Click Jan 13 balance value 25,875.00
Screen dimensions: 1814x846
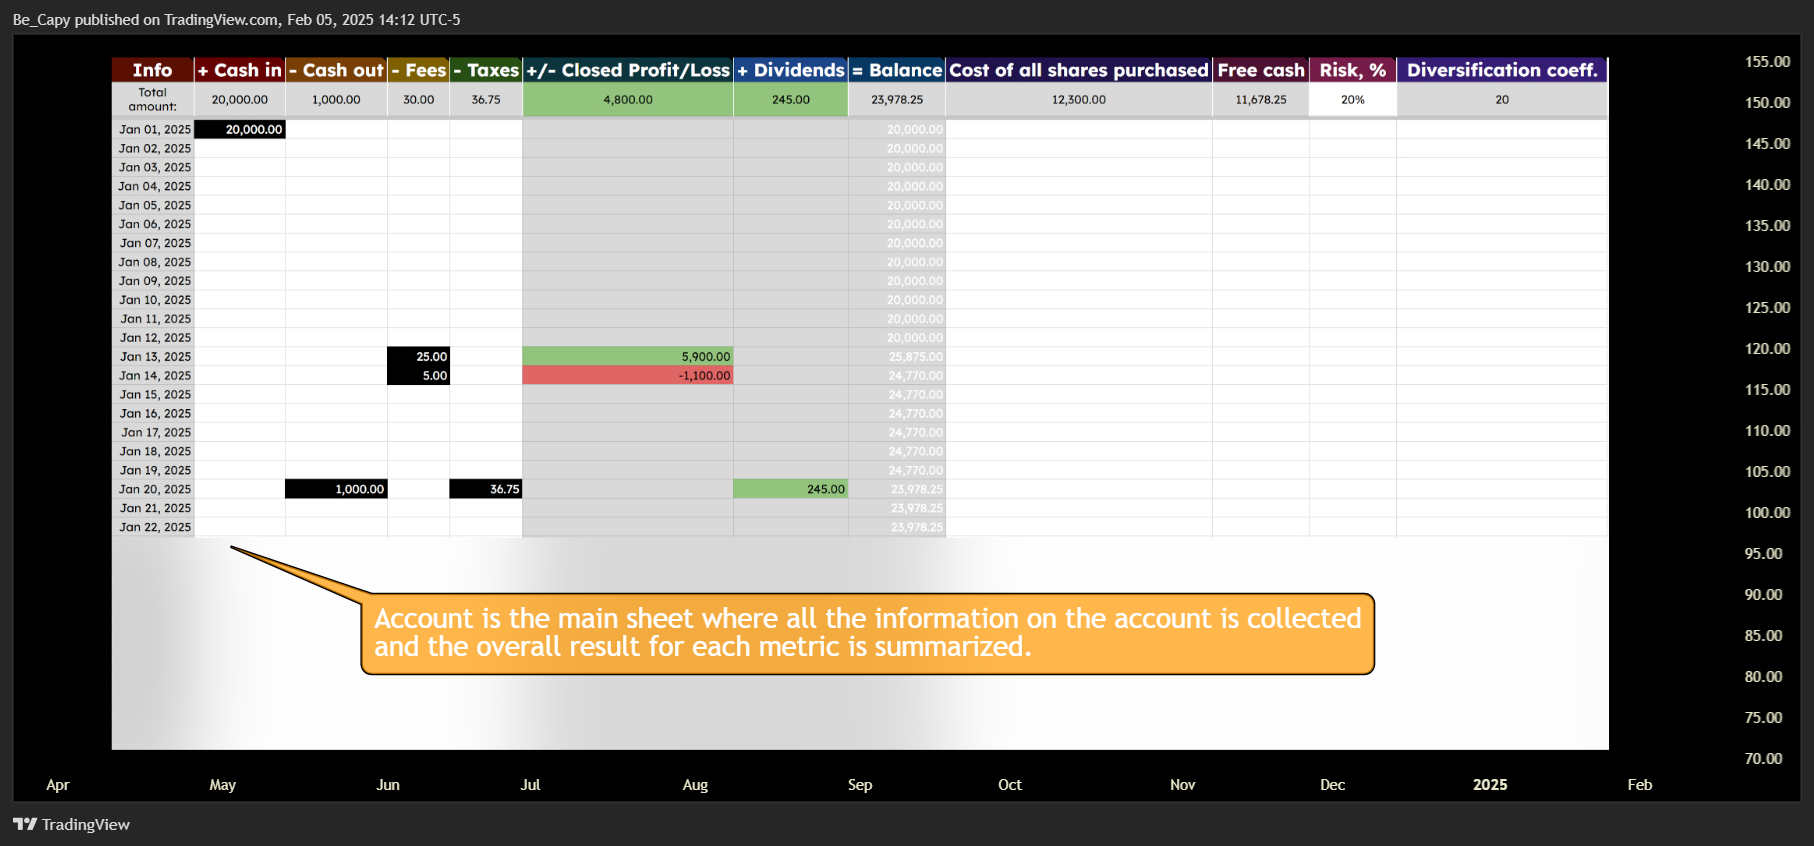tap(916, 357)
